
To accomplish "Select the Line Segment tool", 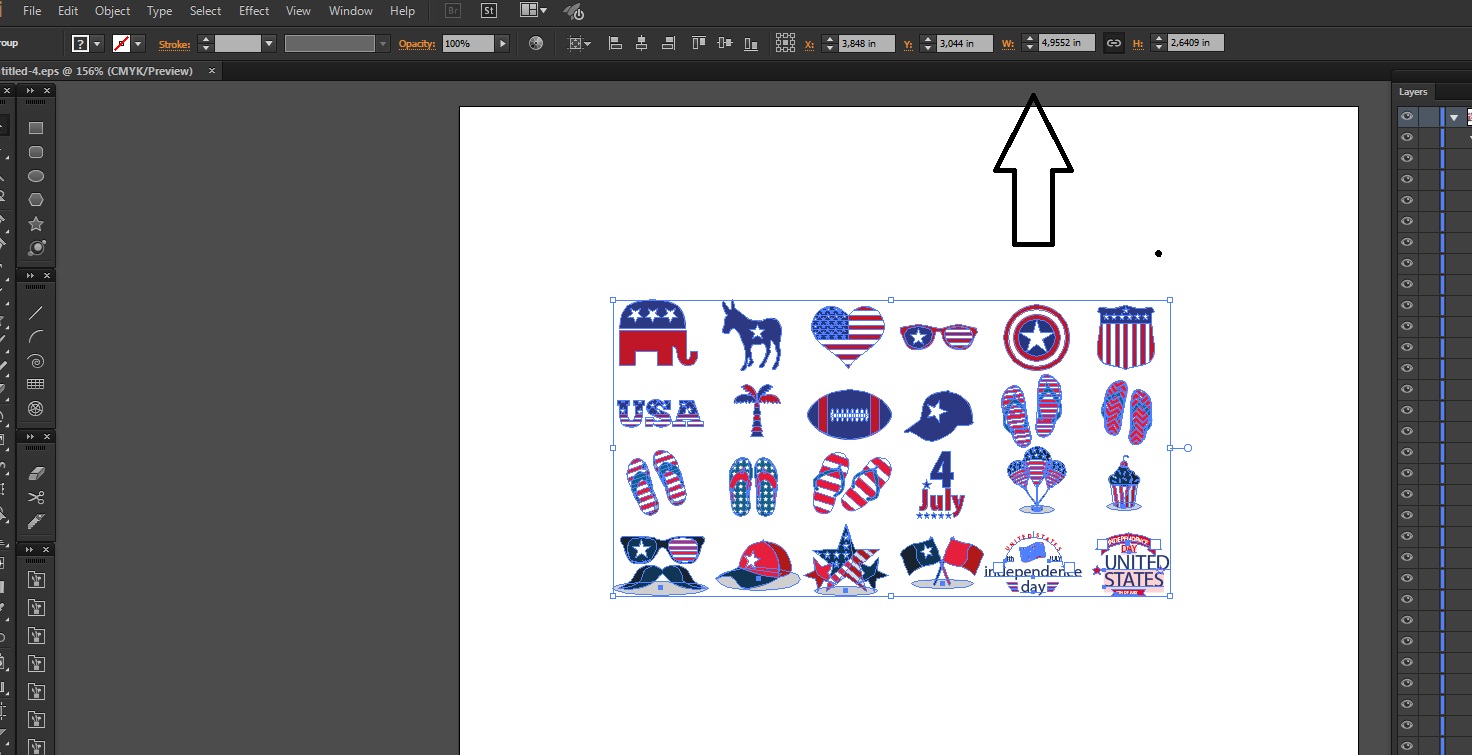I will 36,313.
